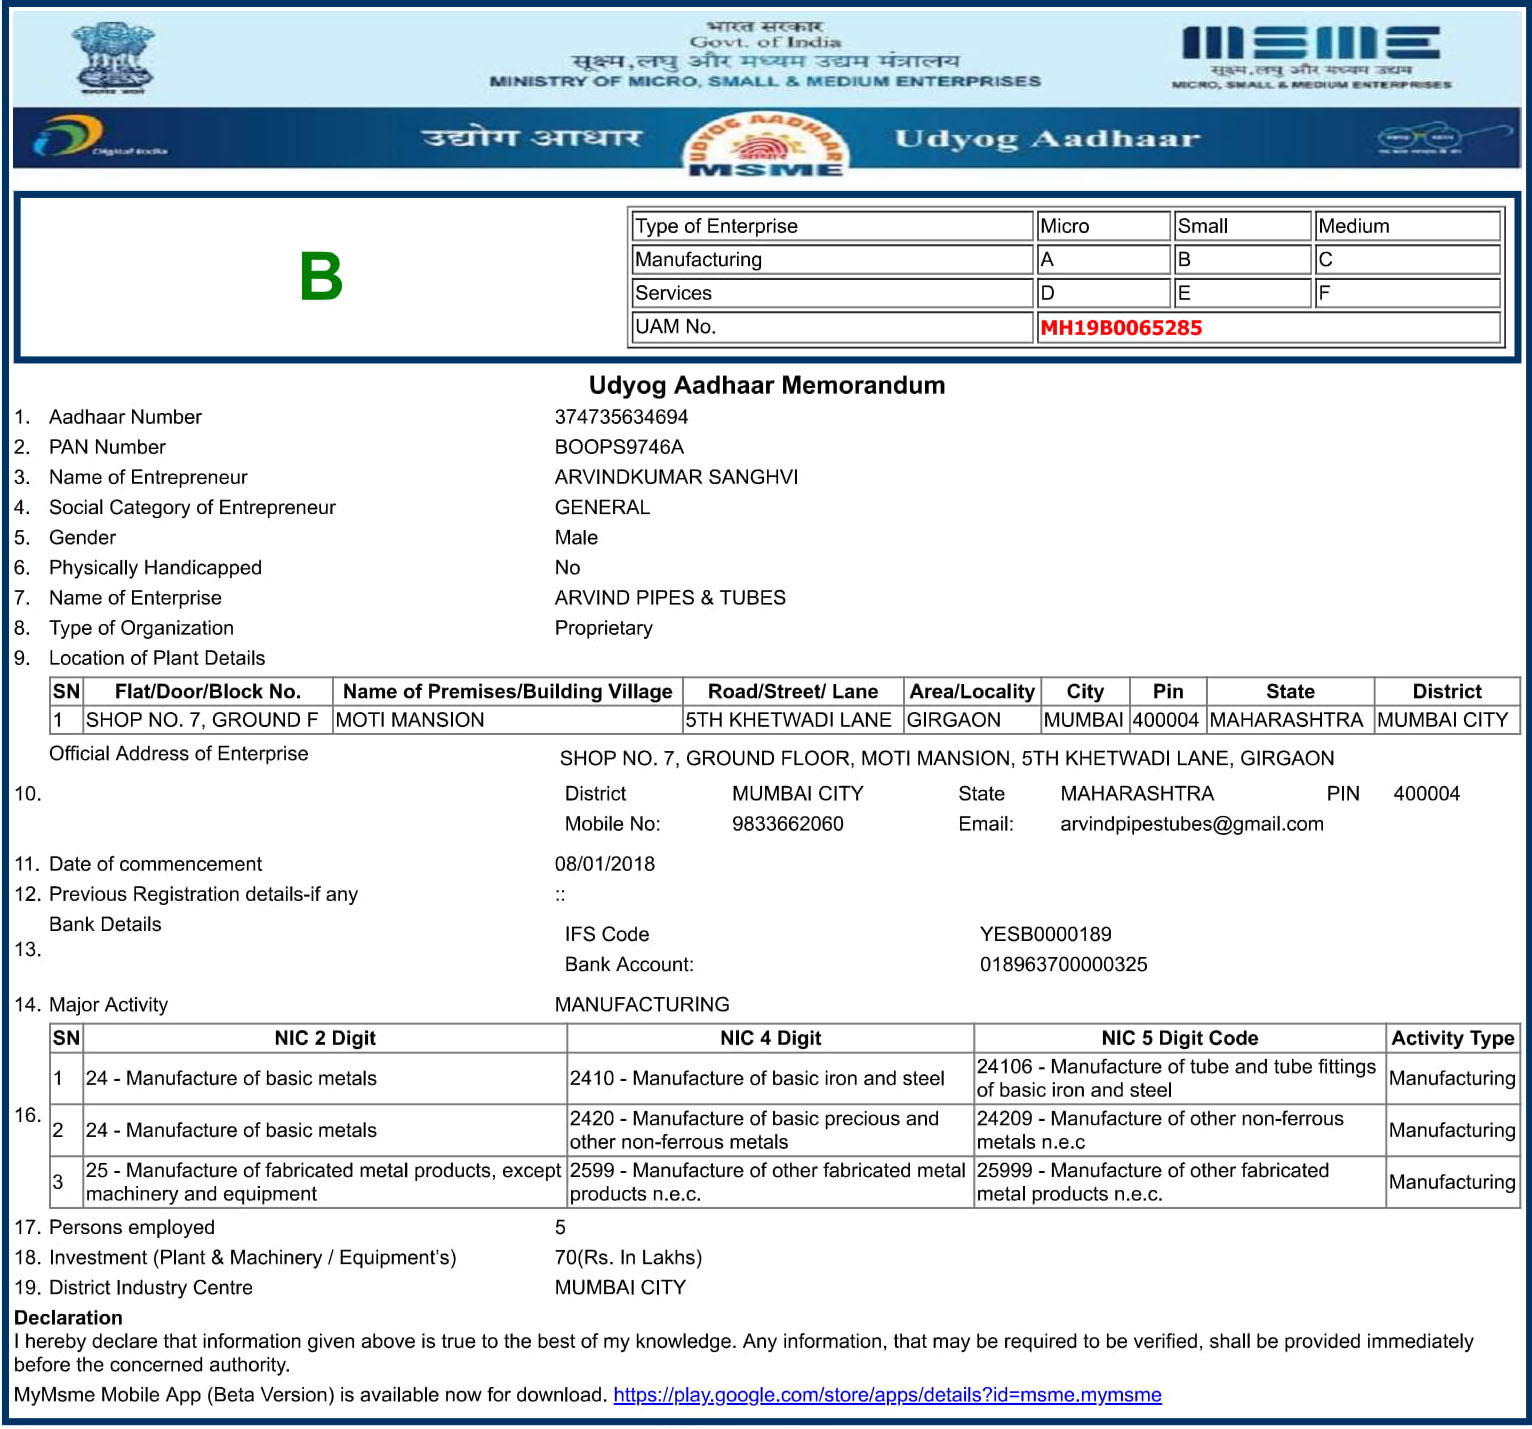Click the date of commencement 08/01/2018
This screenshot has width=1532, height=1429.
click(x=605, y=864)
